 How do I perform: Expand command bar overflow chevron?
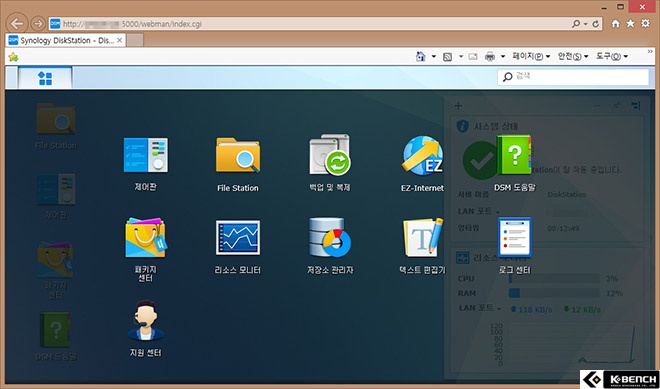(650, 51)
